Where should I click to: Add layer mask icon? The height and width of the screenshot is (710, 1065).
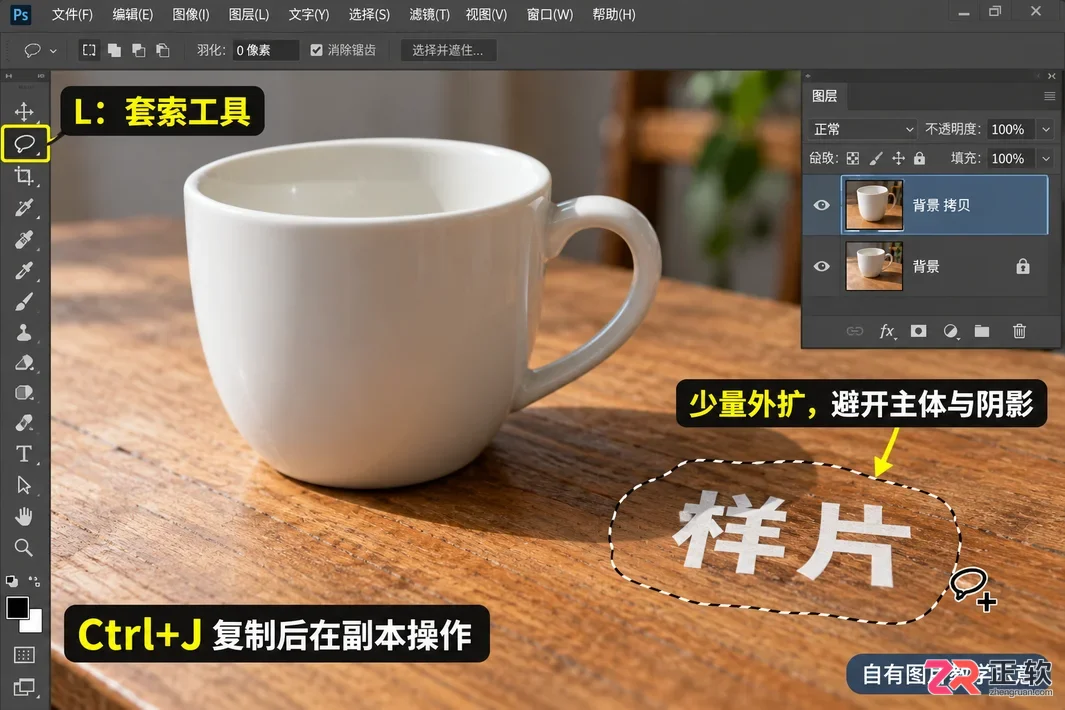click(918, 331)
